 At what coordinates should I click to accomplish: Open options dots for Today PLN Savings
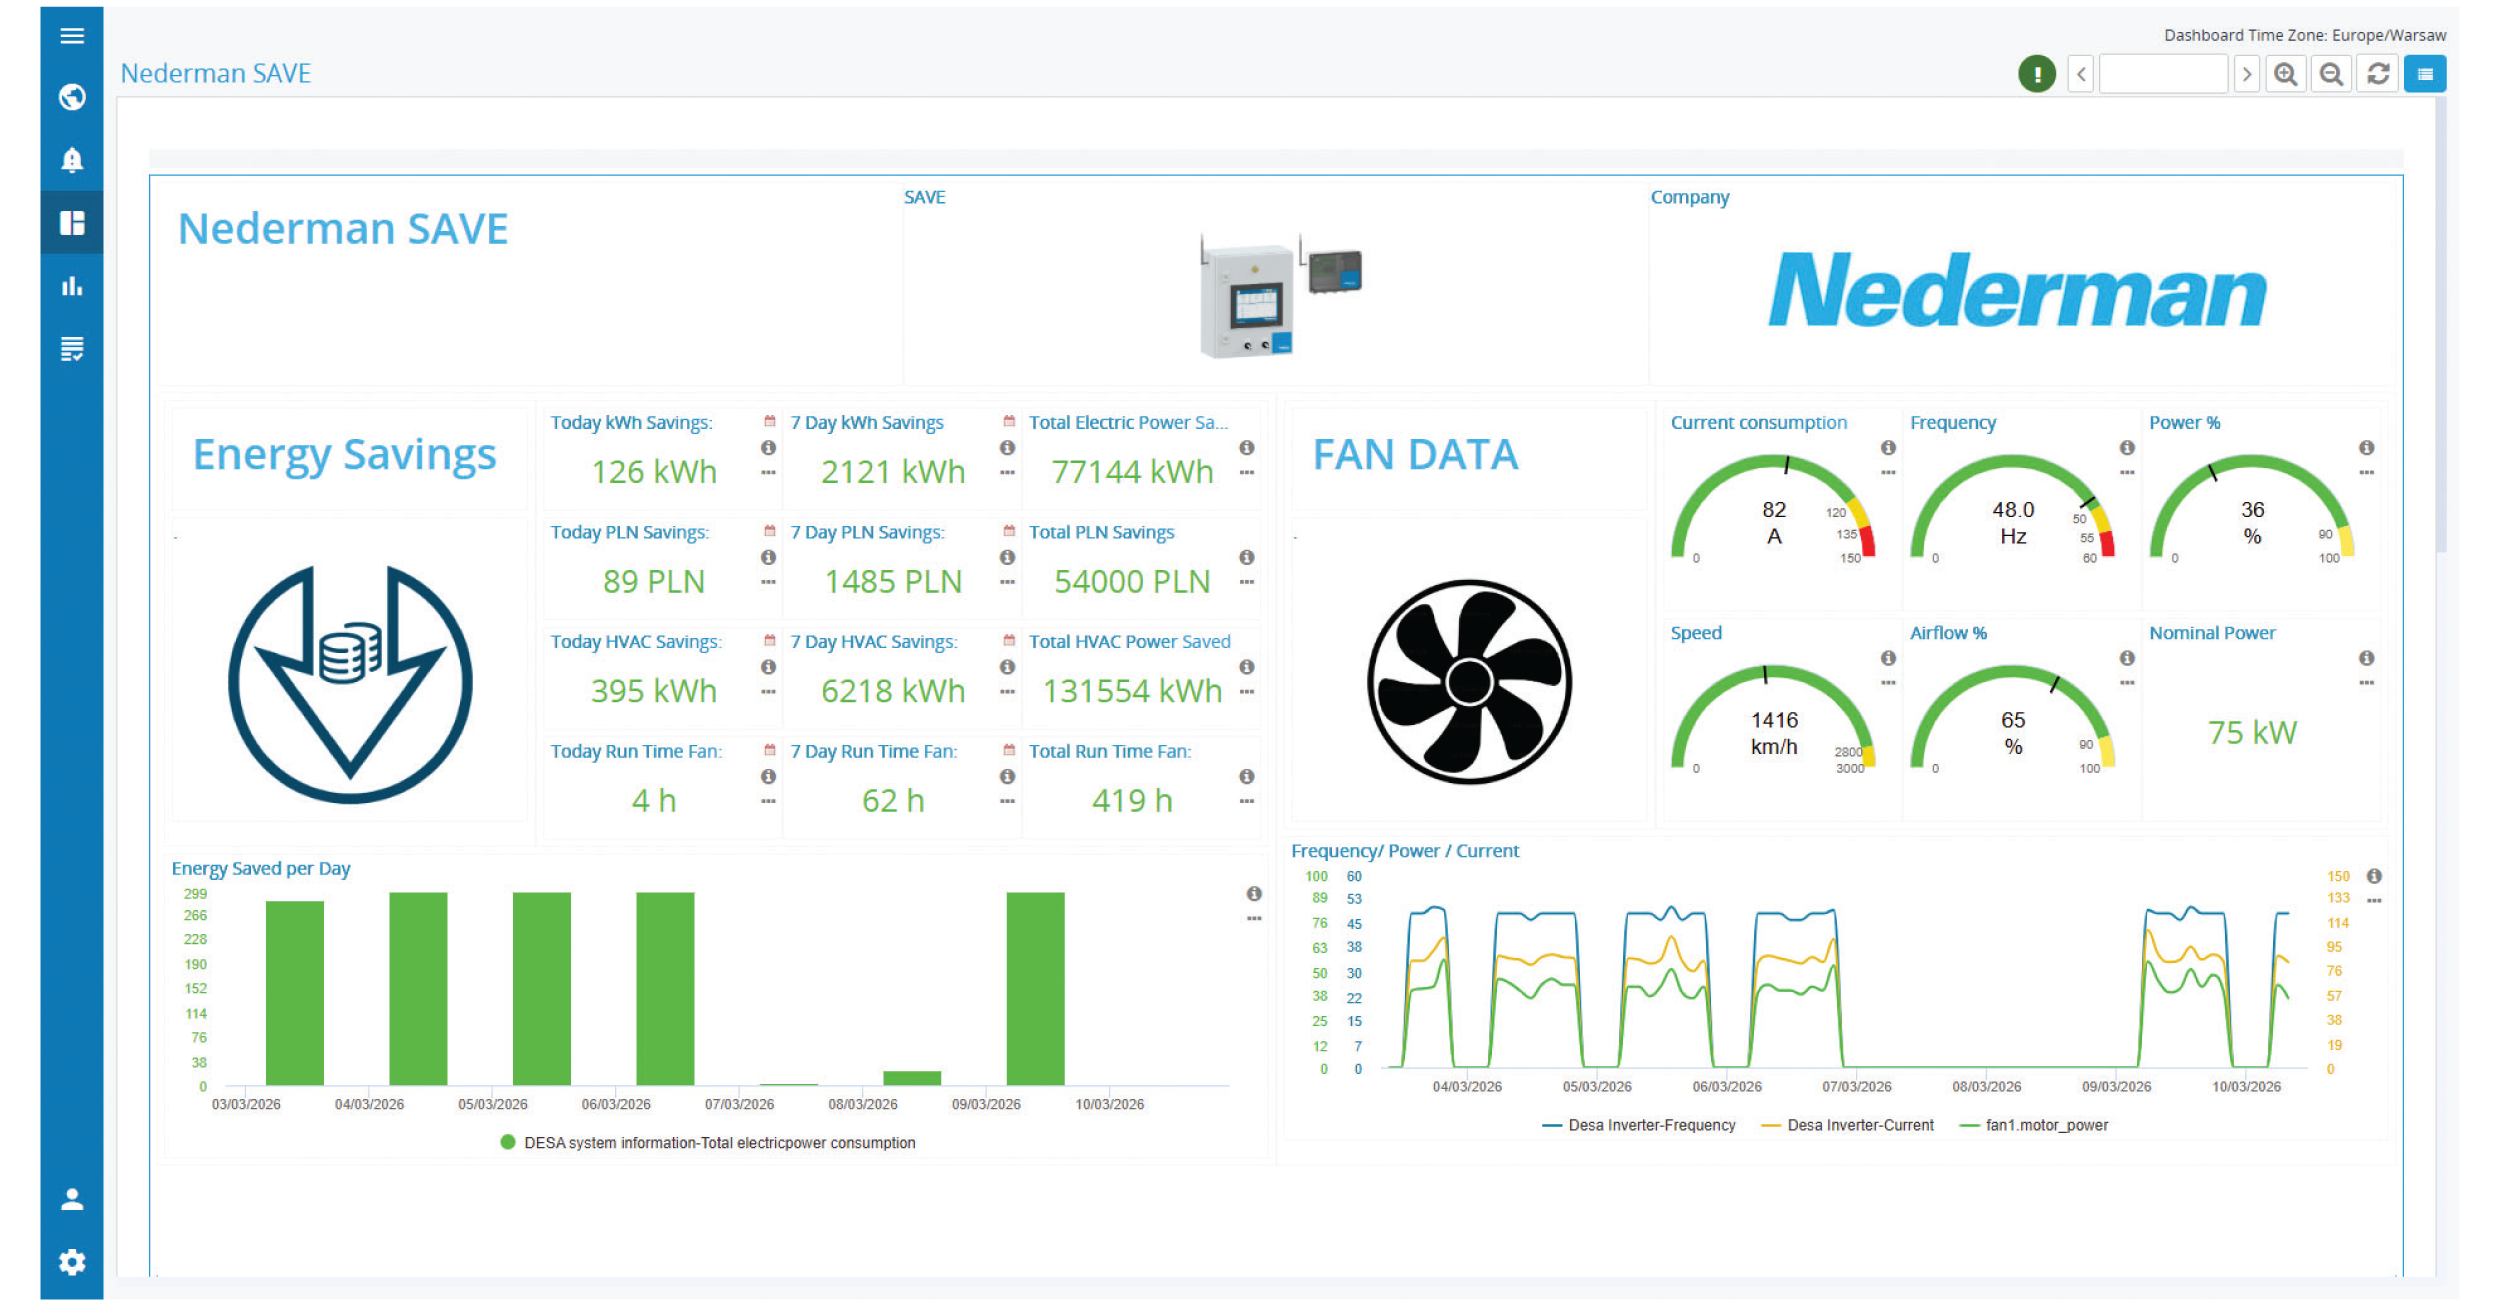tap(768, 583)
